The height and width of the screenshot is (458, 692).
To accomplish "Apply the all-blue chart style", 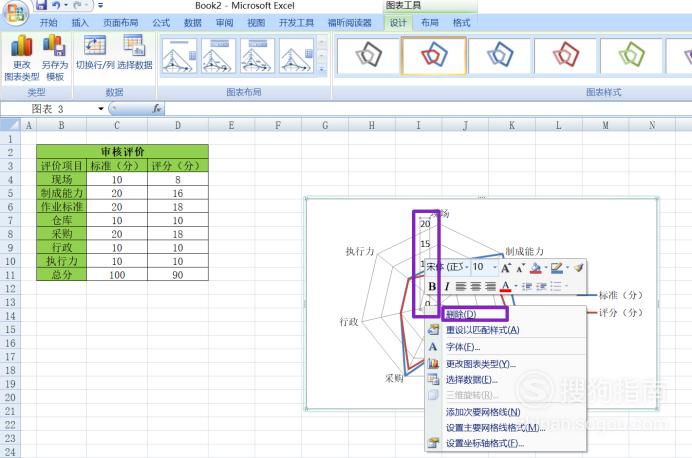I will coord(500,56).
